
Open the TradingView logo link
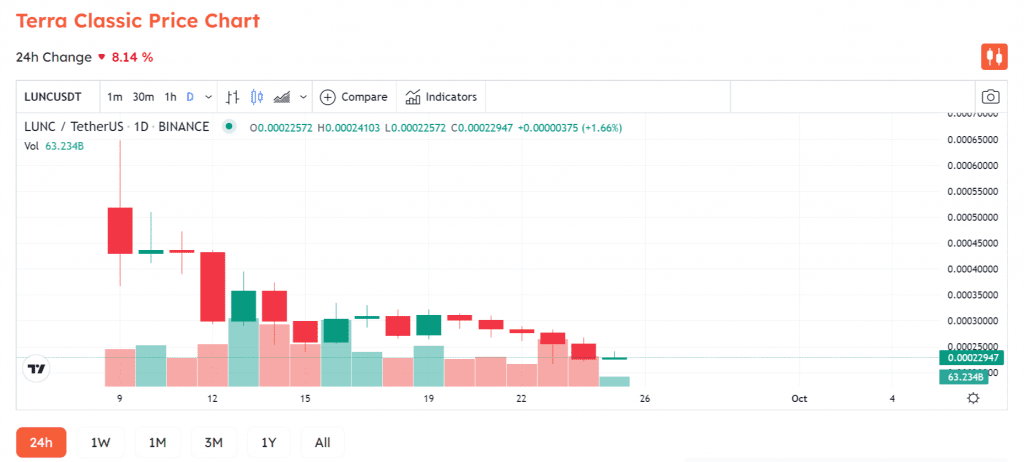click(37, 369)
